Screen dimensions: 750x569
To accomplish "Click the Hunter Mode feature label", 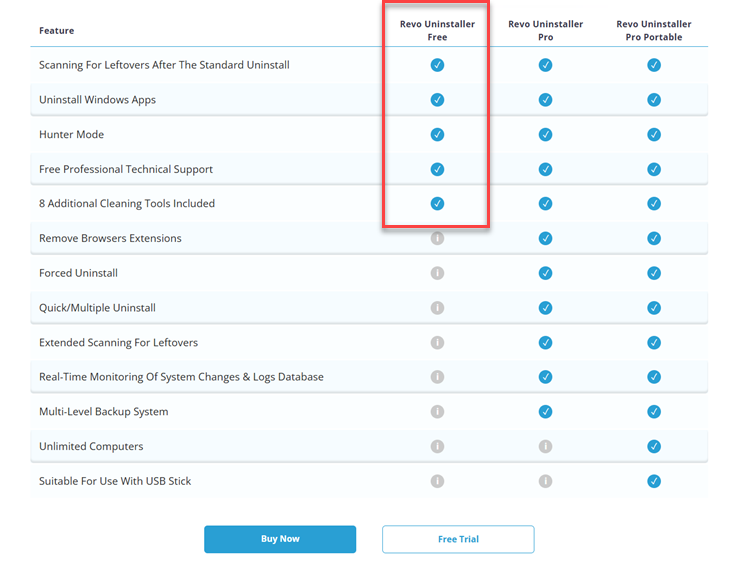I will (71, 134).
